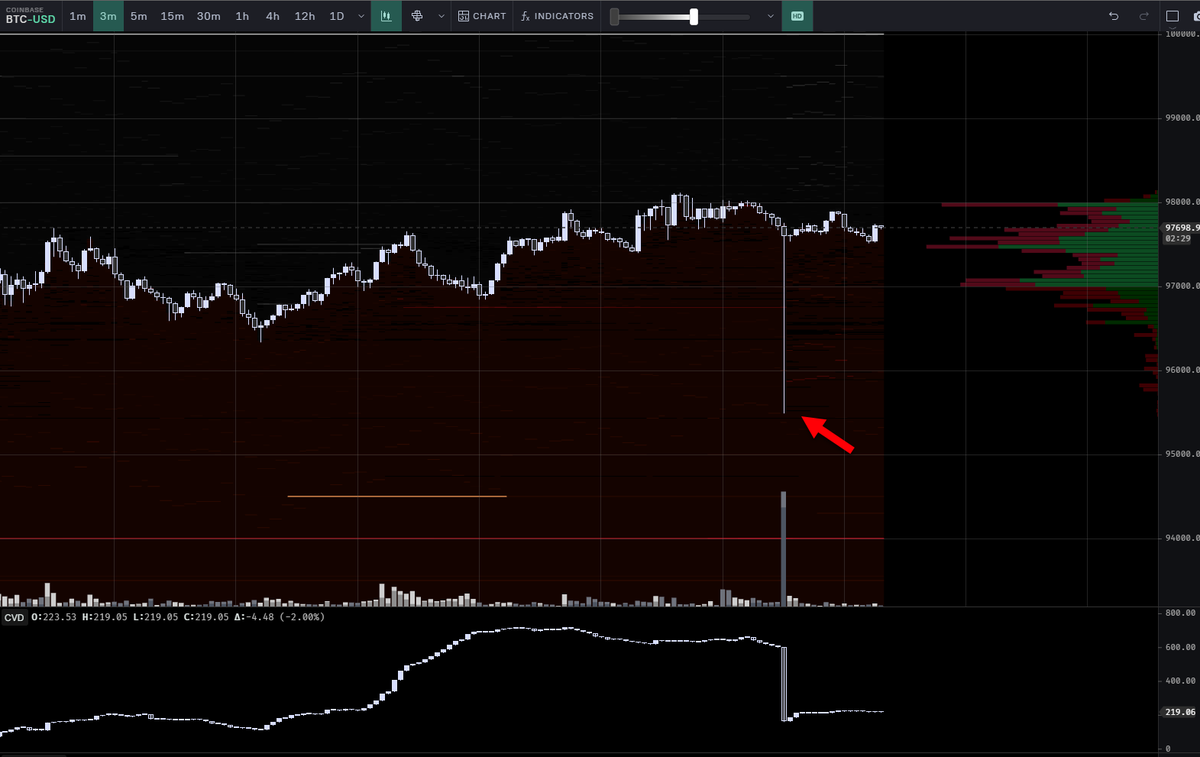Choose the 30m timeframe

click(x=208, y=16)
